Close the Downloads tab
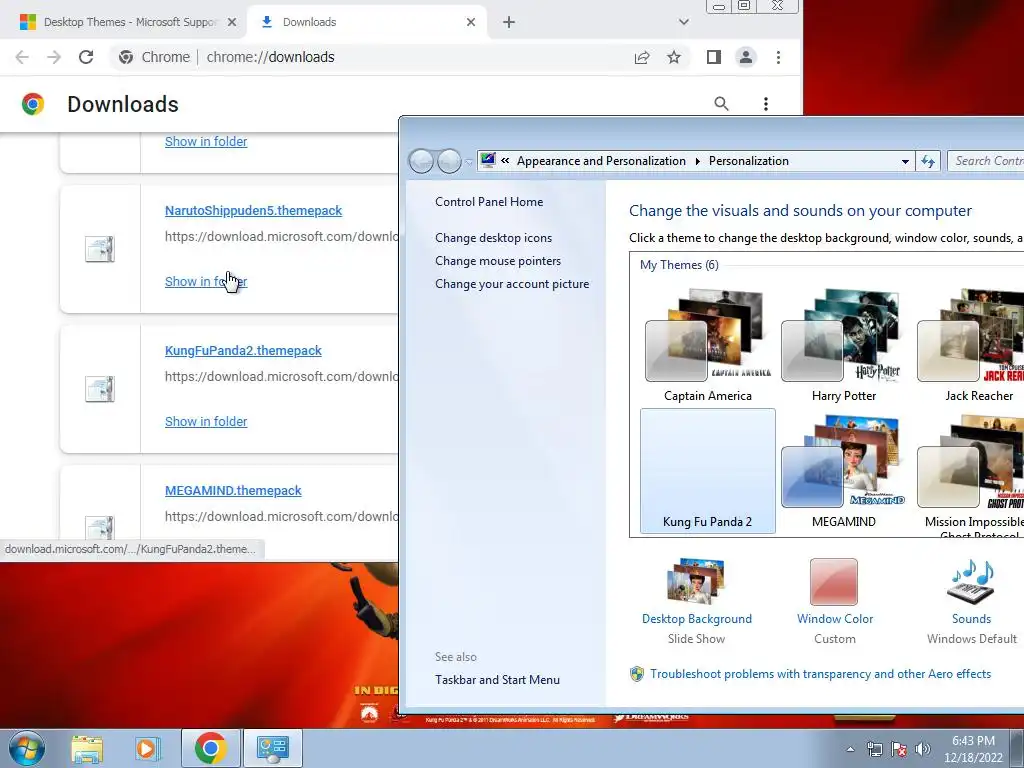This screenshot has height=768, width=1024. tap(471, 22)
